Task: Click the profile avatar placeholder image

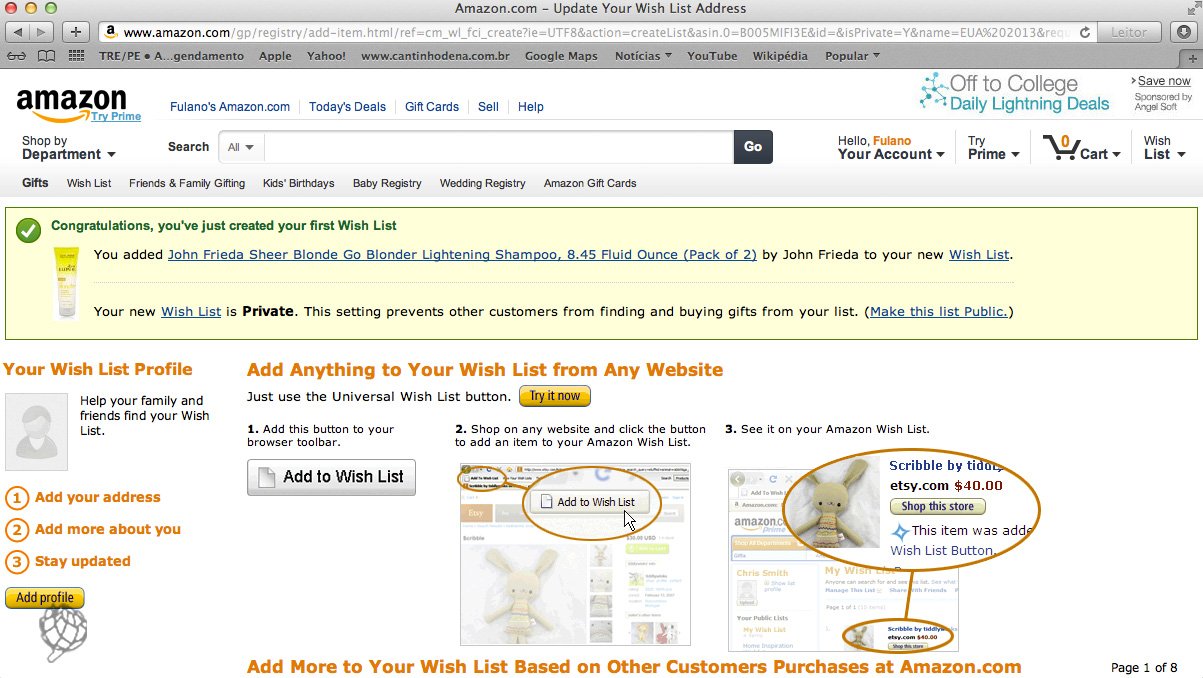Action: click(36, 432)
